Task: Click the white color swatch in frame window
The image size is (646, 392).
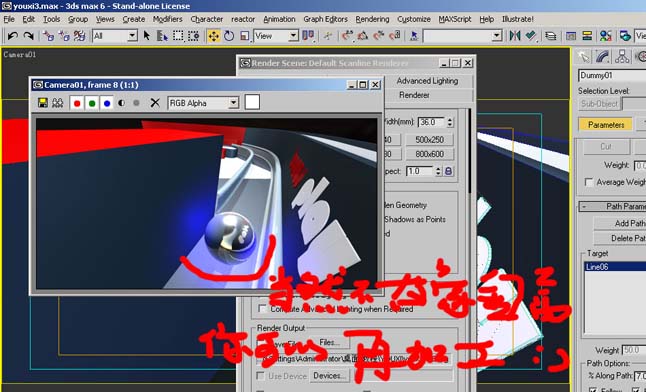Action: tap(252, 102)
